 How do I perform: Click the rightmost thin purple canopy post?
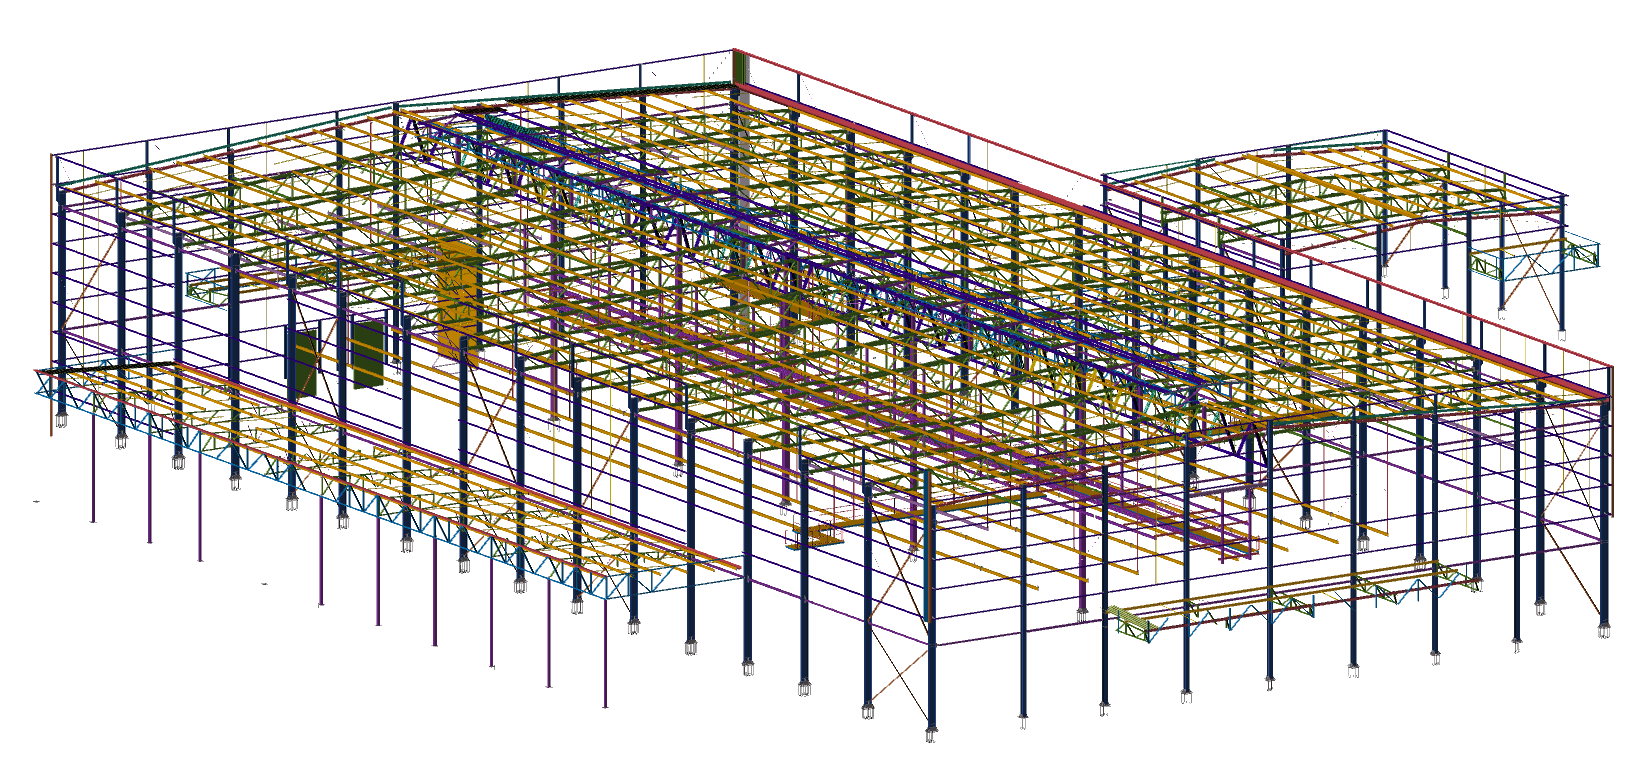point(605,660)
